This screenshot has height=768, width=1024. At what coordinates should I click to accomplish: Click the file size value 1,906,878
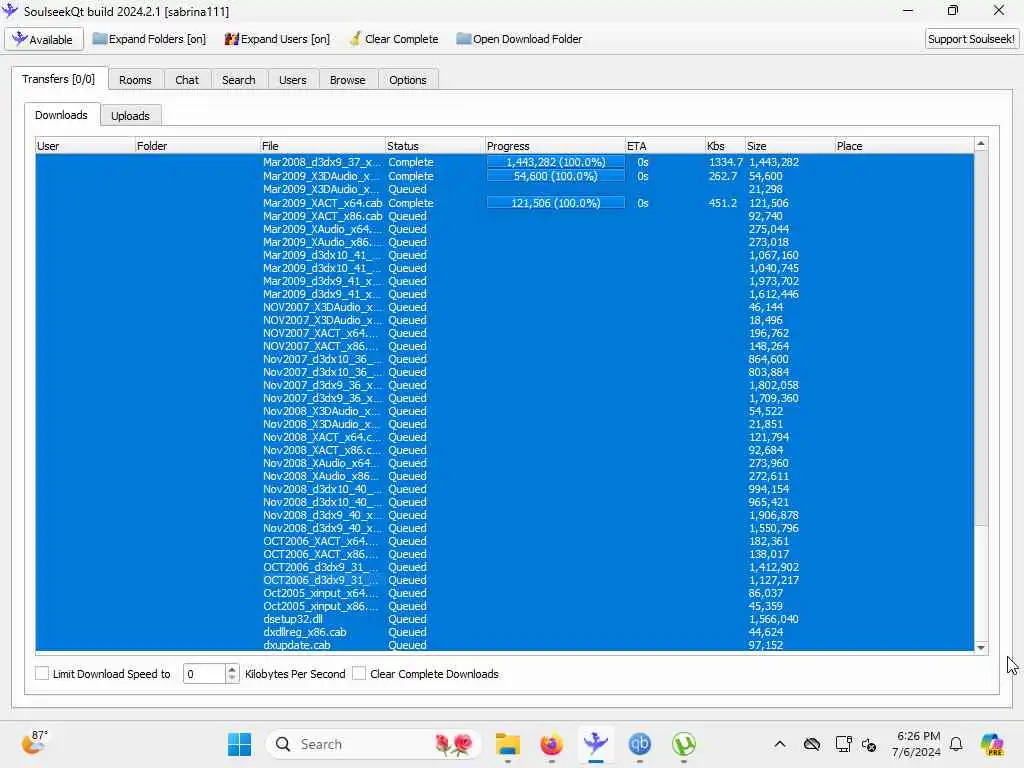[x=773, y=515]
